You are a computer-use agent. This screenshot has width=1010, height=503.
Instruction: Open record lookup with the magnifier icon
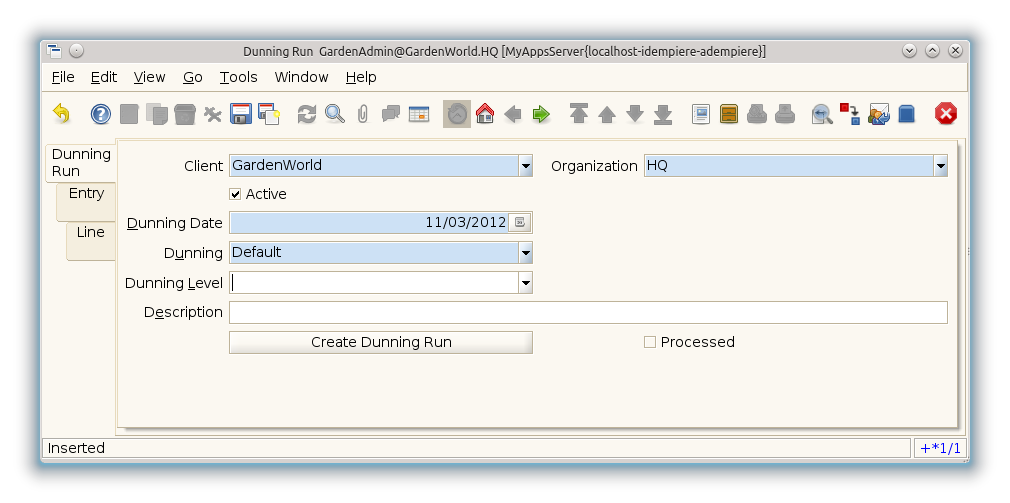tap(335, 114)
